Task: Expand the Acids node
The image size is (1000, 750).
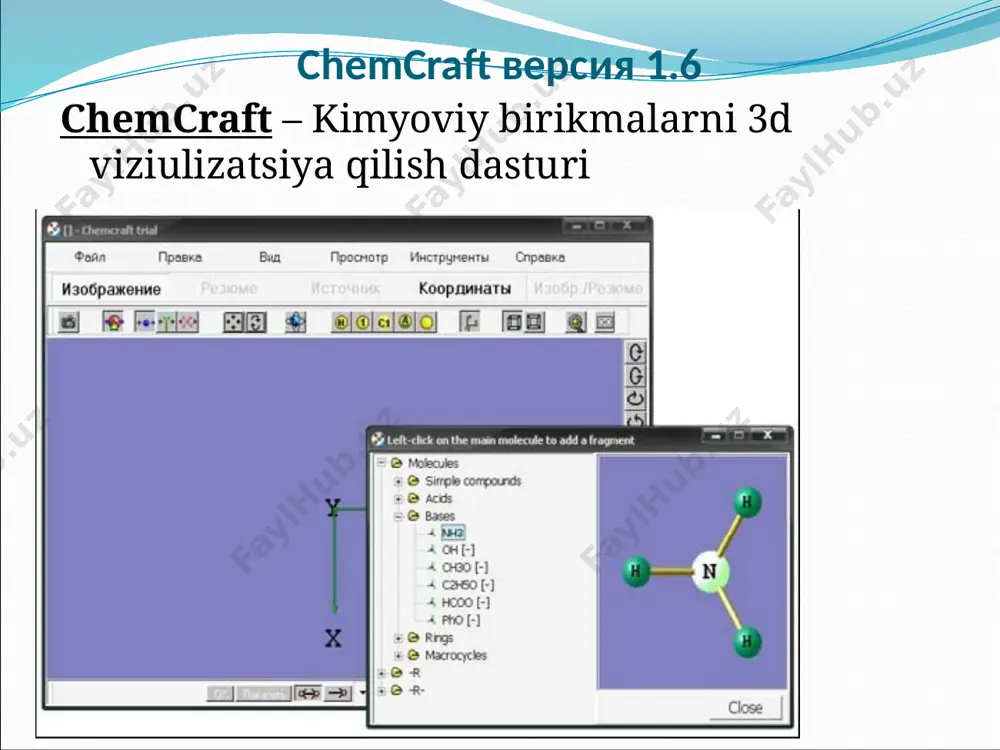Action: (x=399, y=499)
